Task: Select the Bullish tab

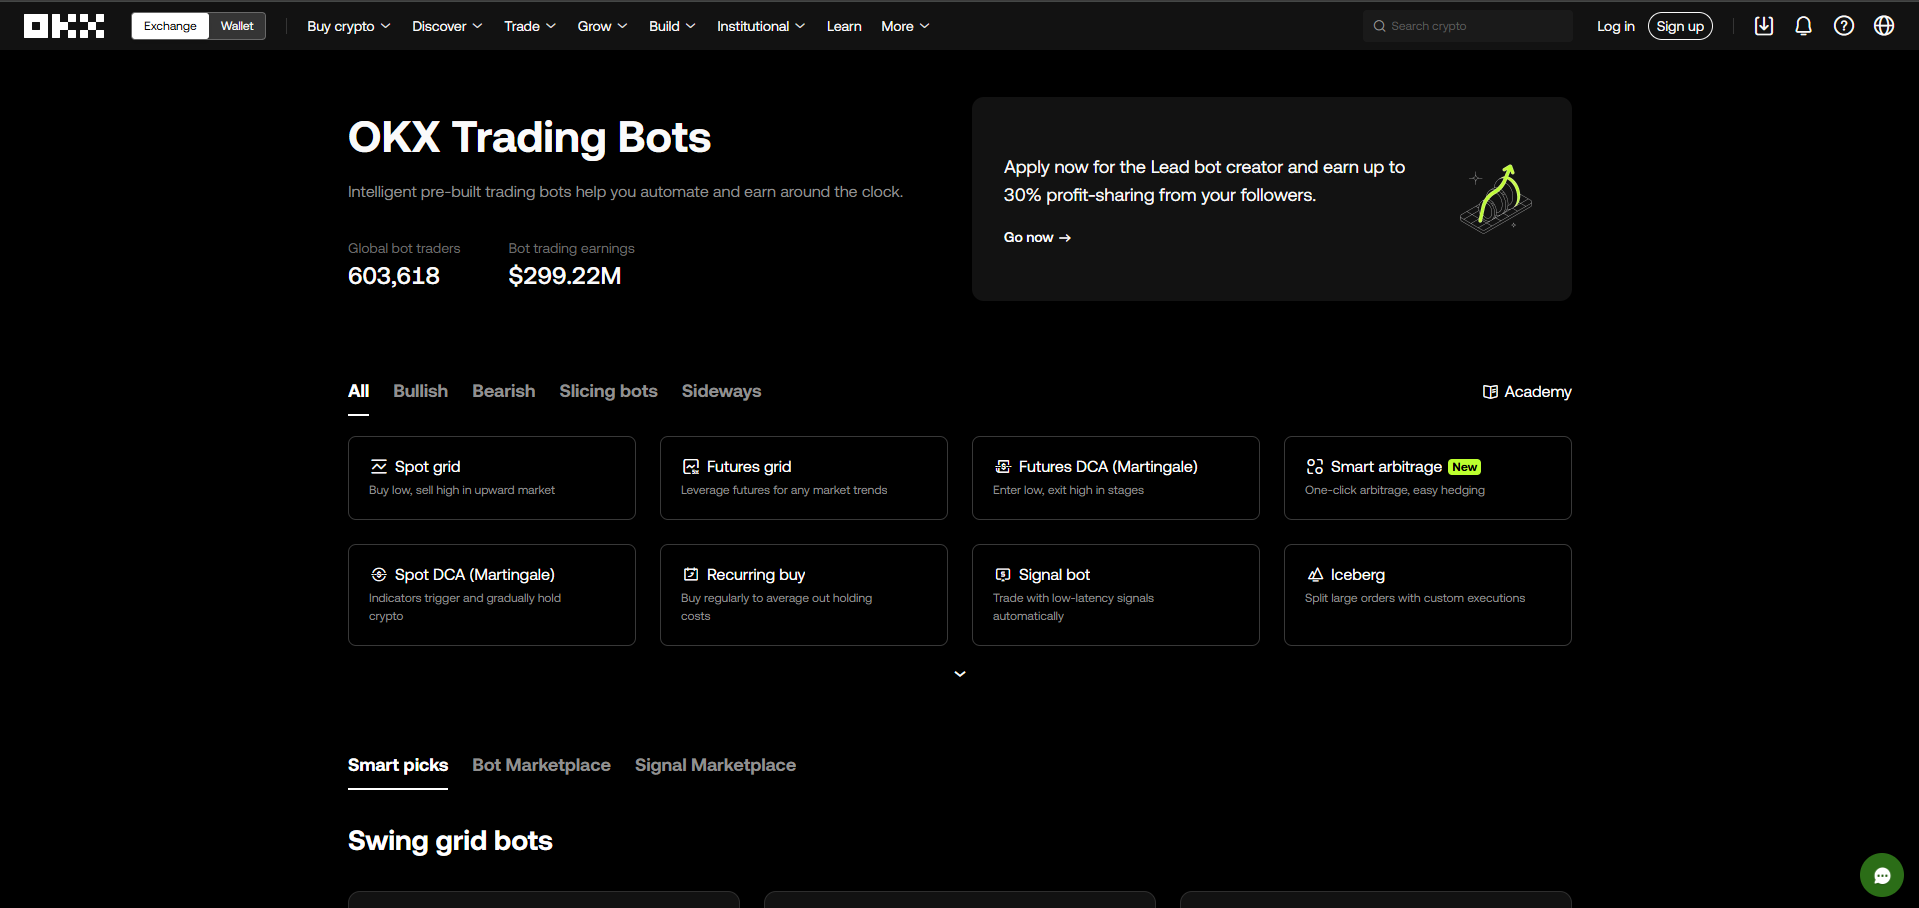Action: (x=420, y=391)
